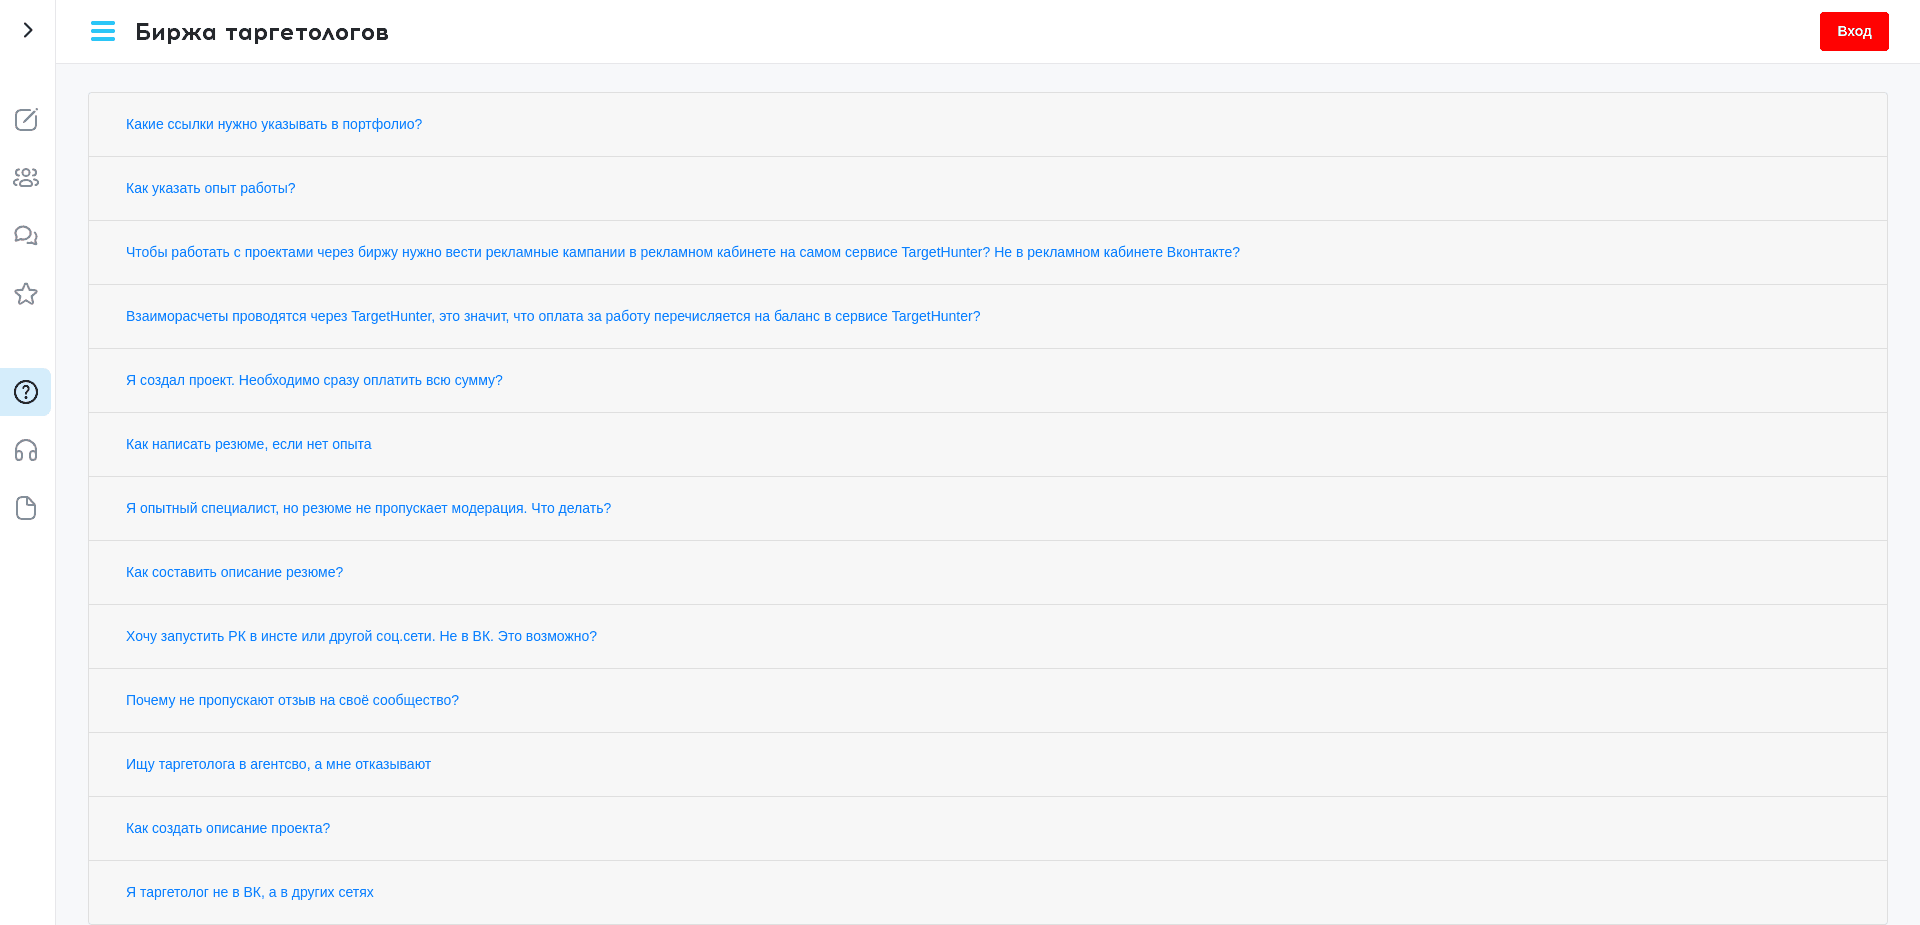Open the headphones support icon
The image size is (1920, 925).
pyautogui.click(x=25, y=450)
